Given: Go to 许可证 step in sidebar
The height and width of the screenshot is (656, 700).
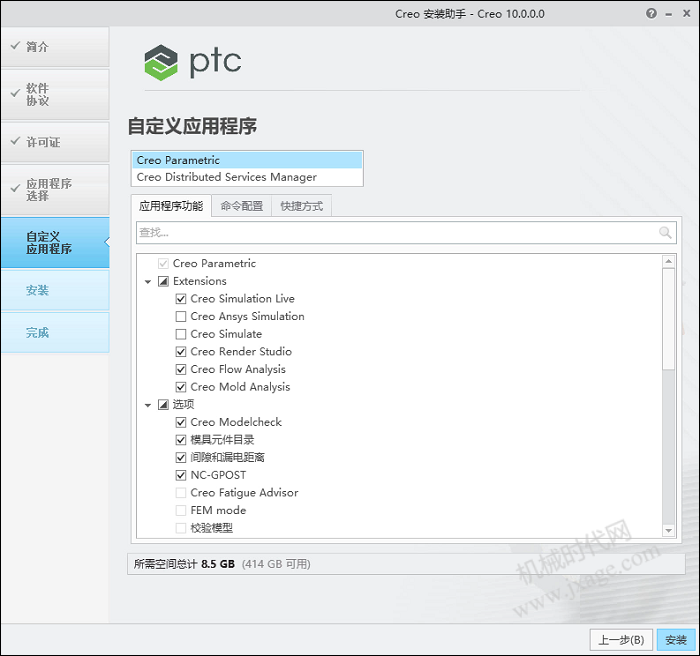Looking at the screenshot, I should (x=54, y=142).
